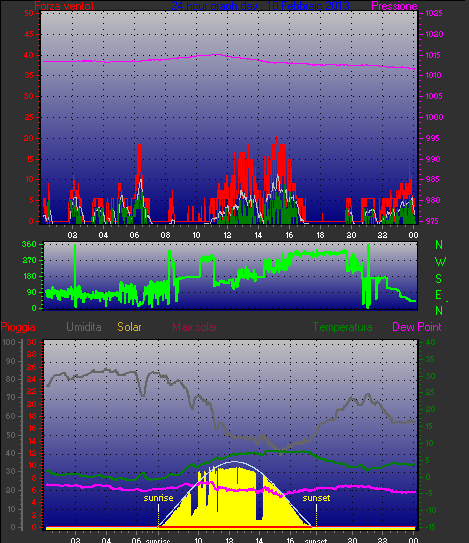Click the Temperatura legend label
This screenshot has width=469, height=543.
[343, 327]
